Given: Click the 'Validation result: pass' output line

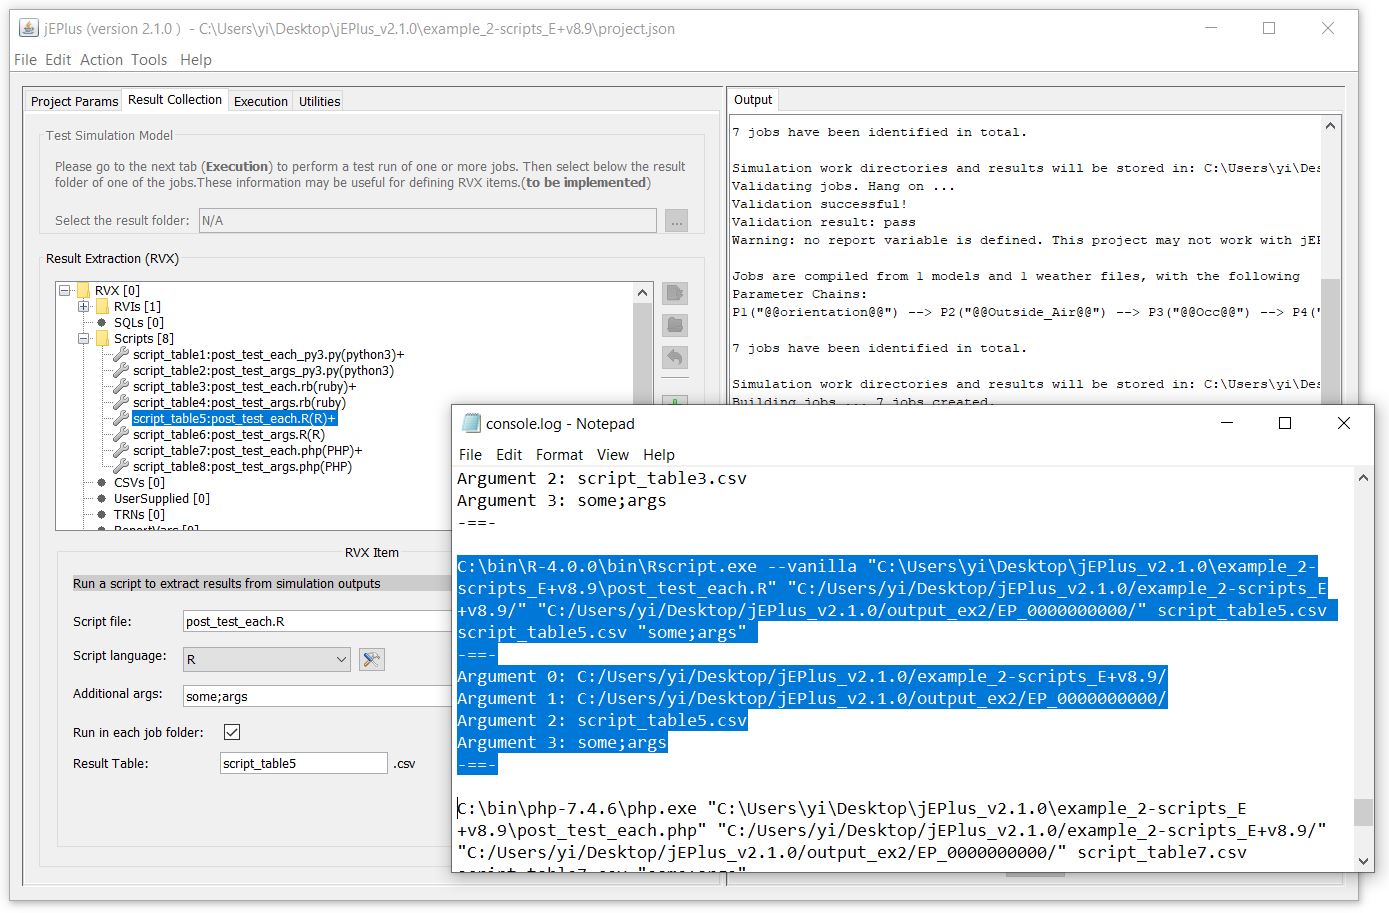Looking at the screenshot, I should (x=823, y=222).
